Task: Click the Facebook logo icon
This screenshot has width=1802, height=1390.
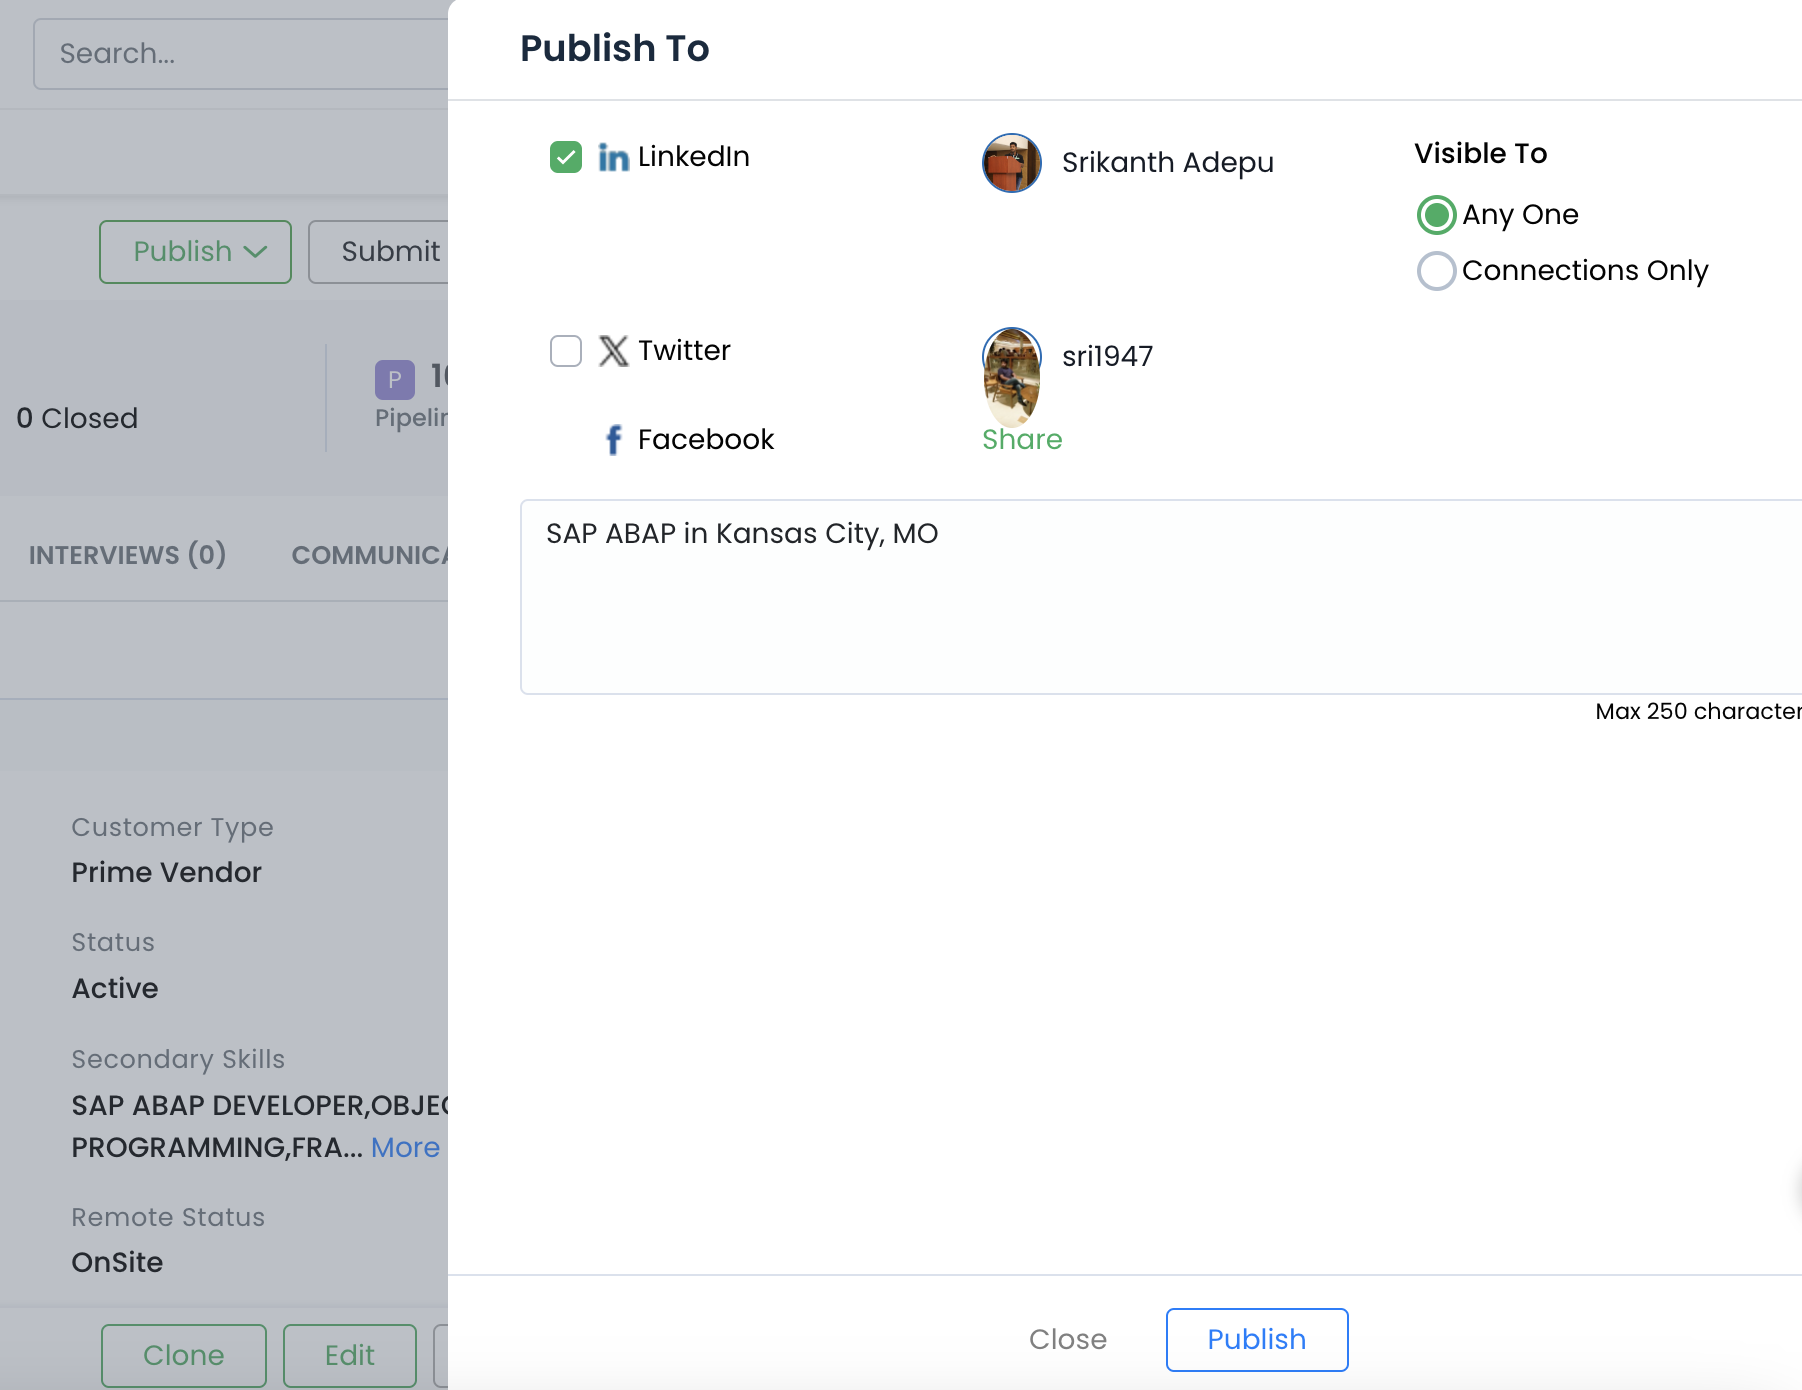Action: coord(613,440)
